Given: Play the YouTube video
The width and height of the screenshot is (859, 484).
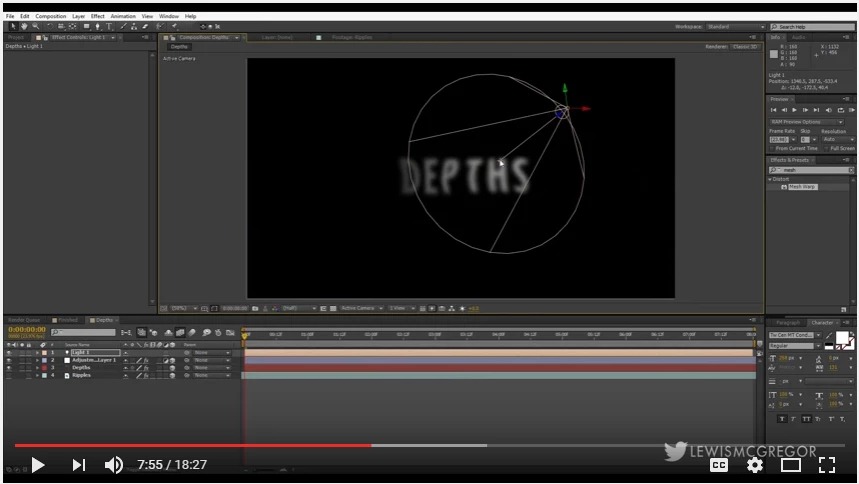Looking at the screenshot, I should 38,465.
